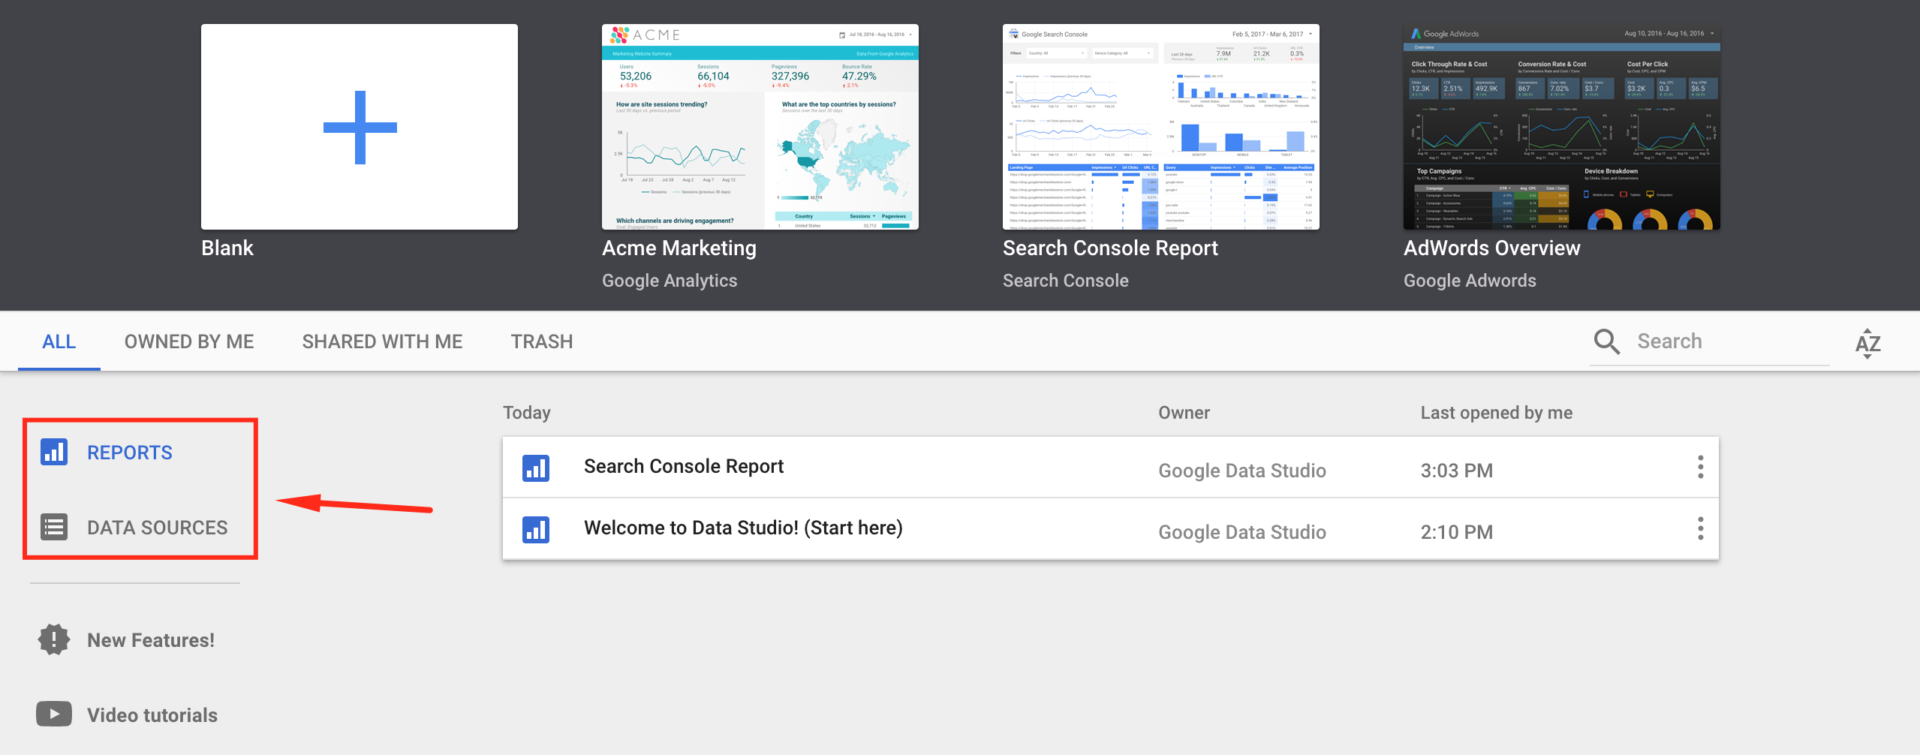Screen dimensions: 1920x755
Task: Click the AdWords Overview template title
Action: coord(1492,248)
